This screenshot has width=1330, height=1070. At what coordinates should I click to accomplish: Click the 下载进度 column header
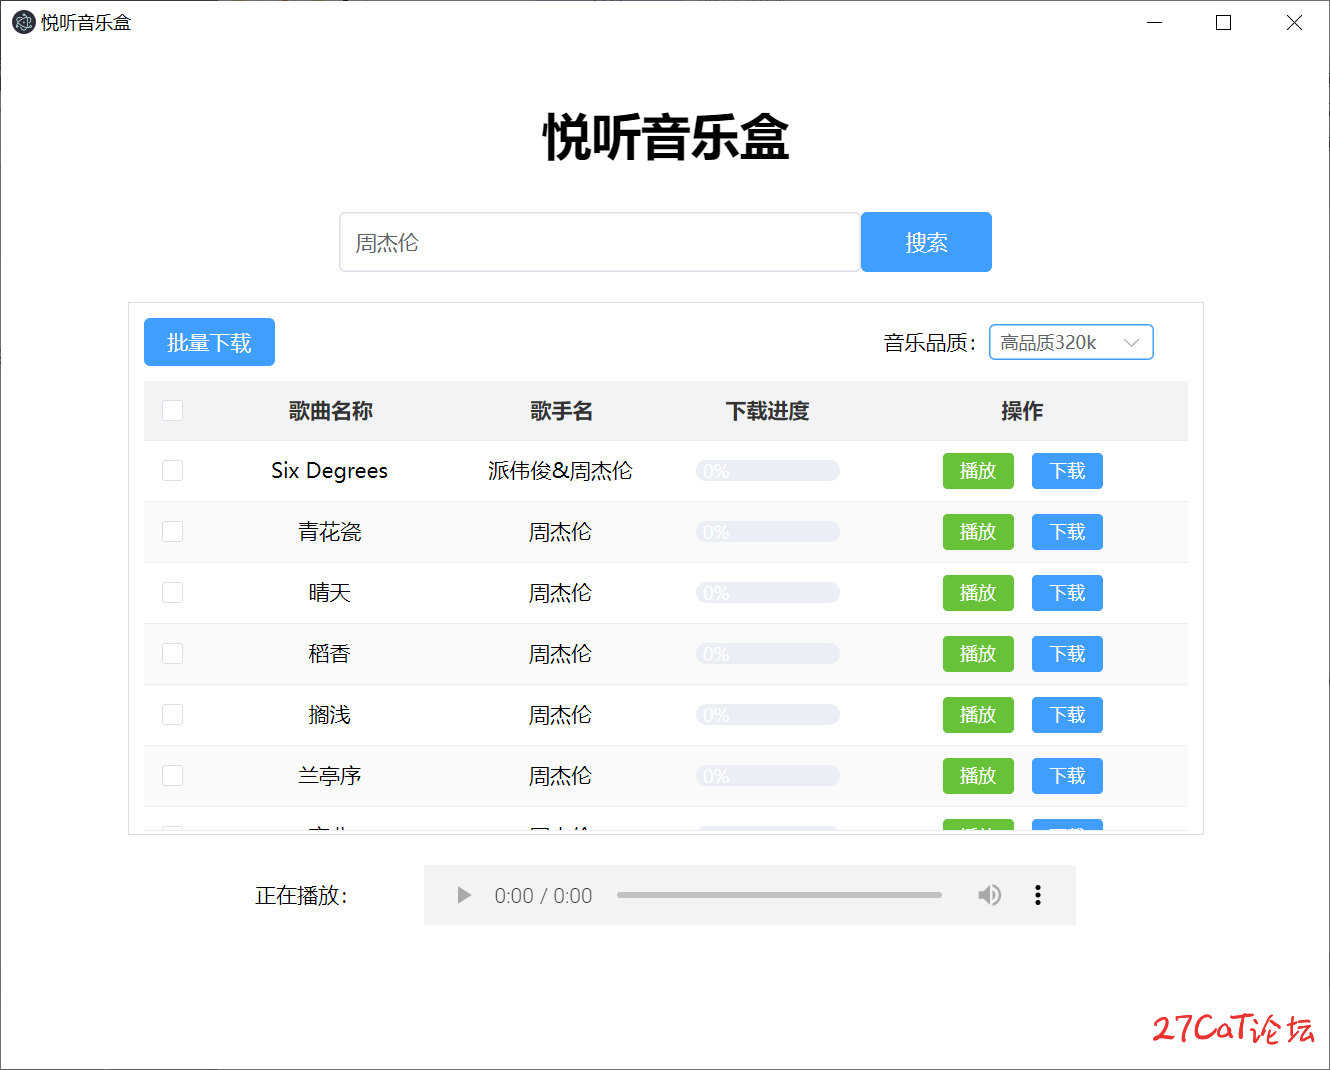click(767, 411)
